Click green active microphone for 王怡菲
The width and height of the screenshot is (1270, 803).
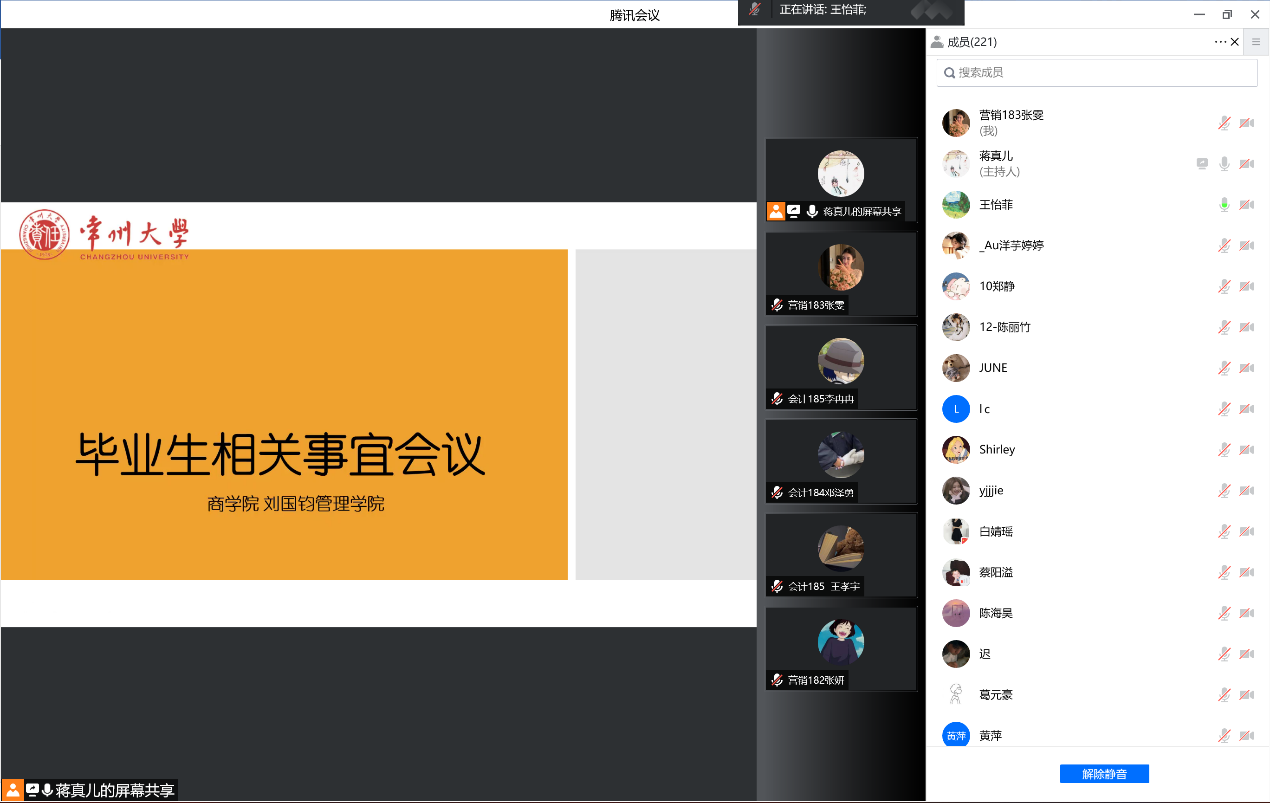[x=1224, y=205]
